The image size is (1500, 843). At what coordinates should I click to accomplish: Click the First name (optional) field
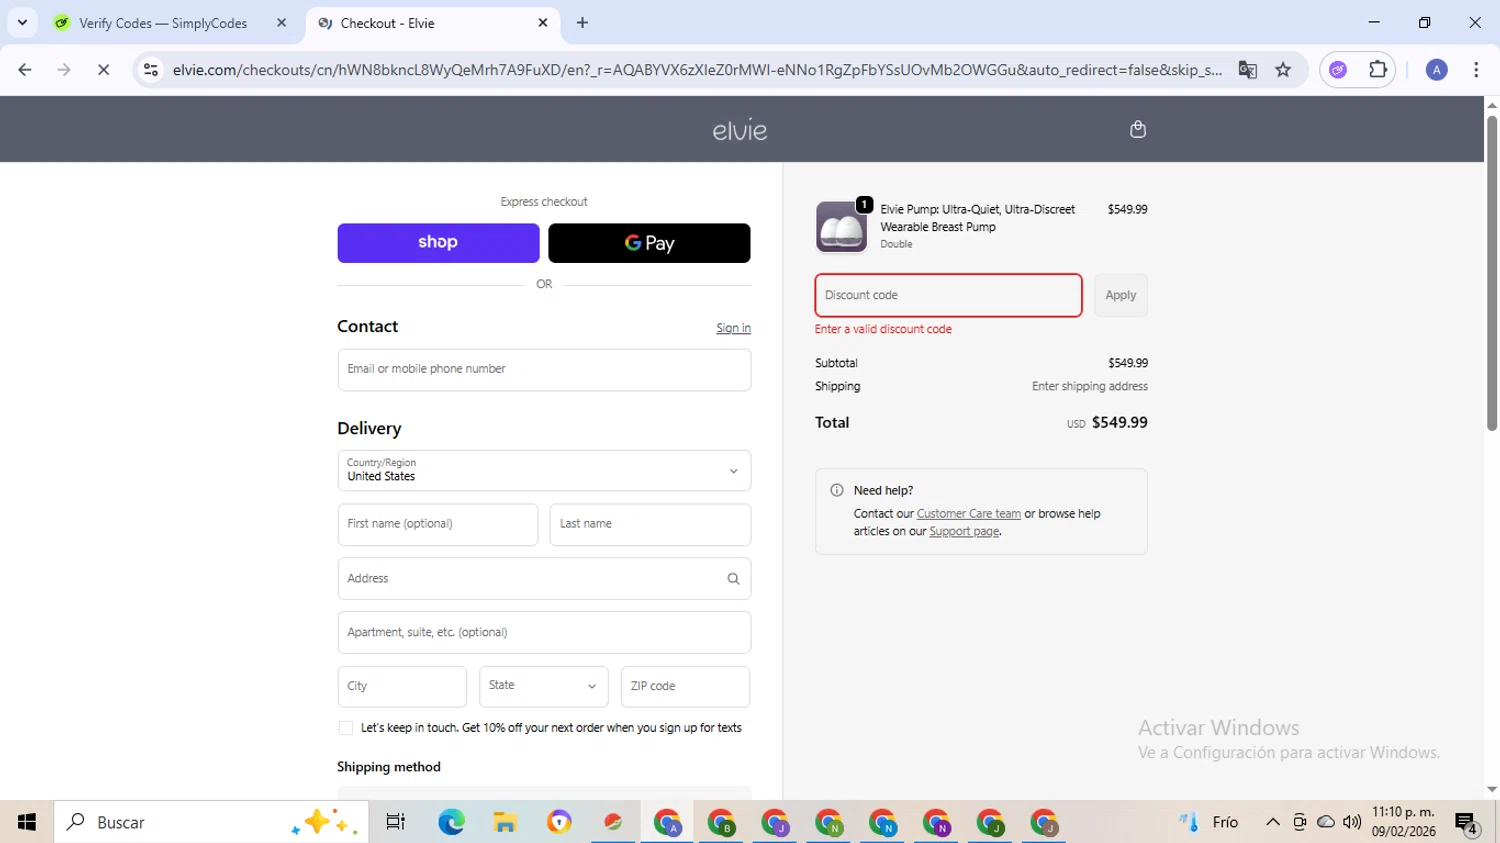coord(438,524)
